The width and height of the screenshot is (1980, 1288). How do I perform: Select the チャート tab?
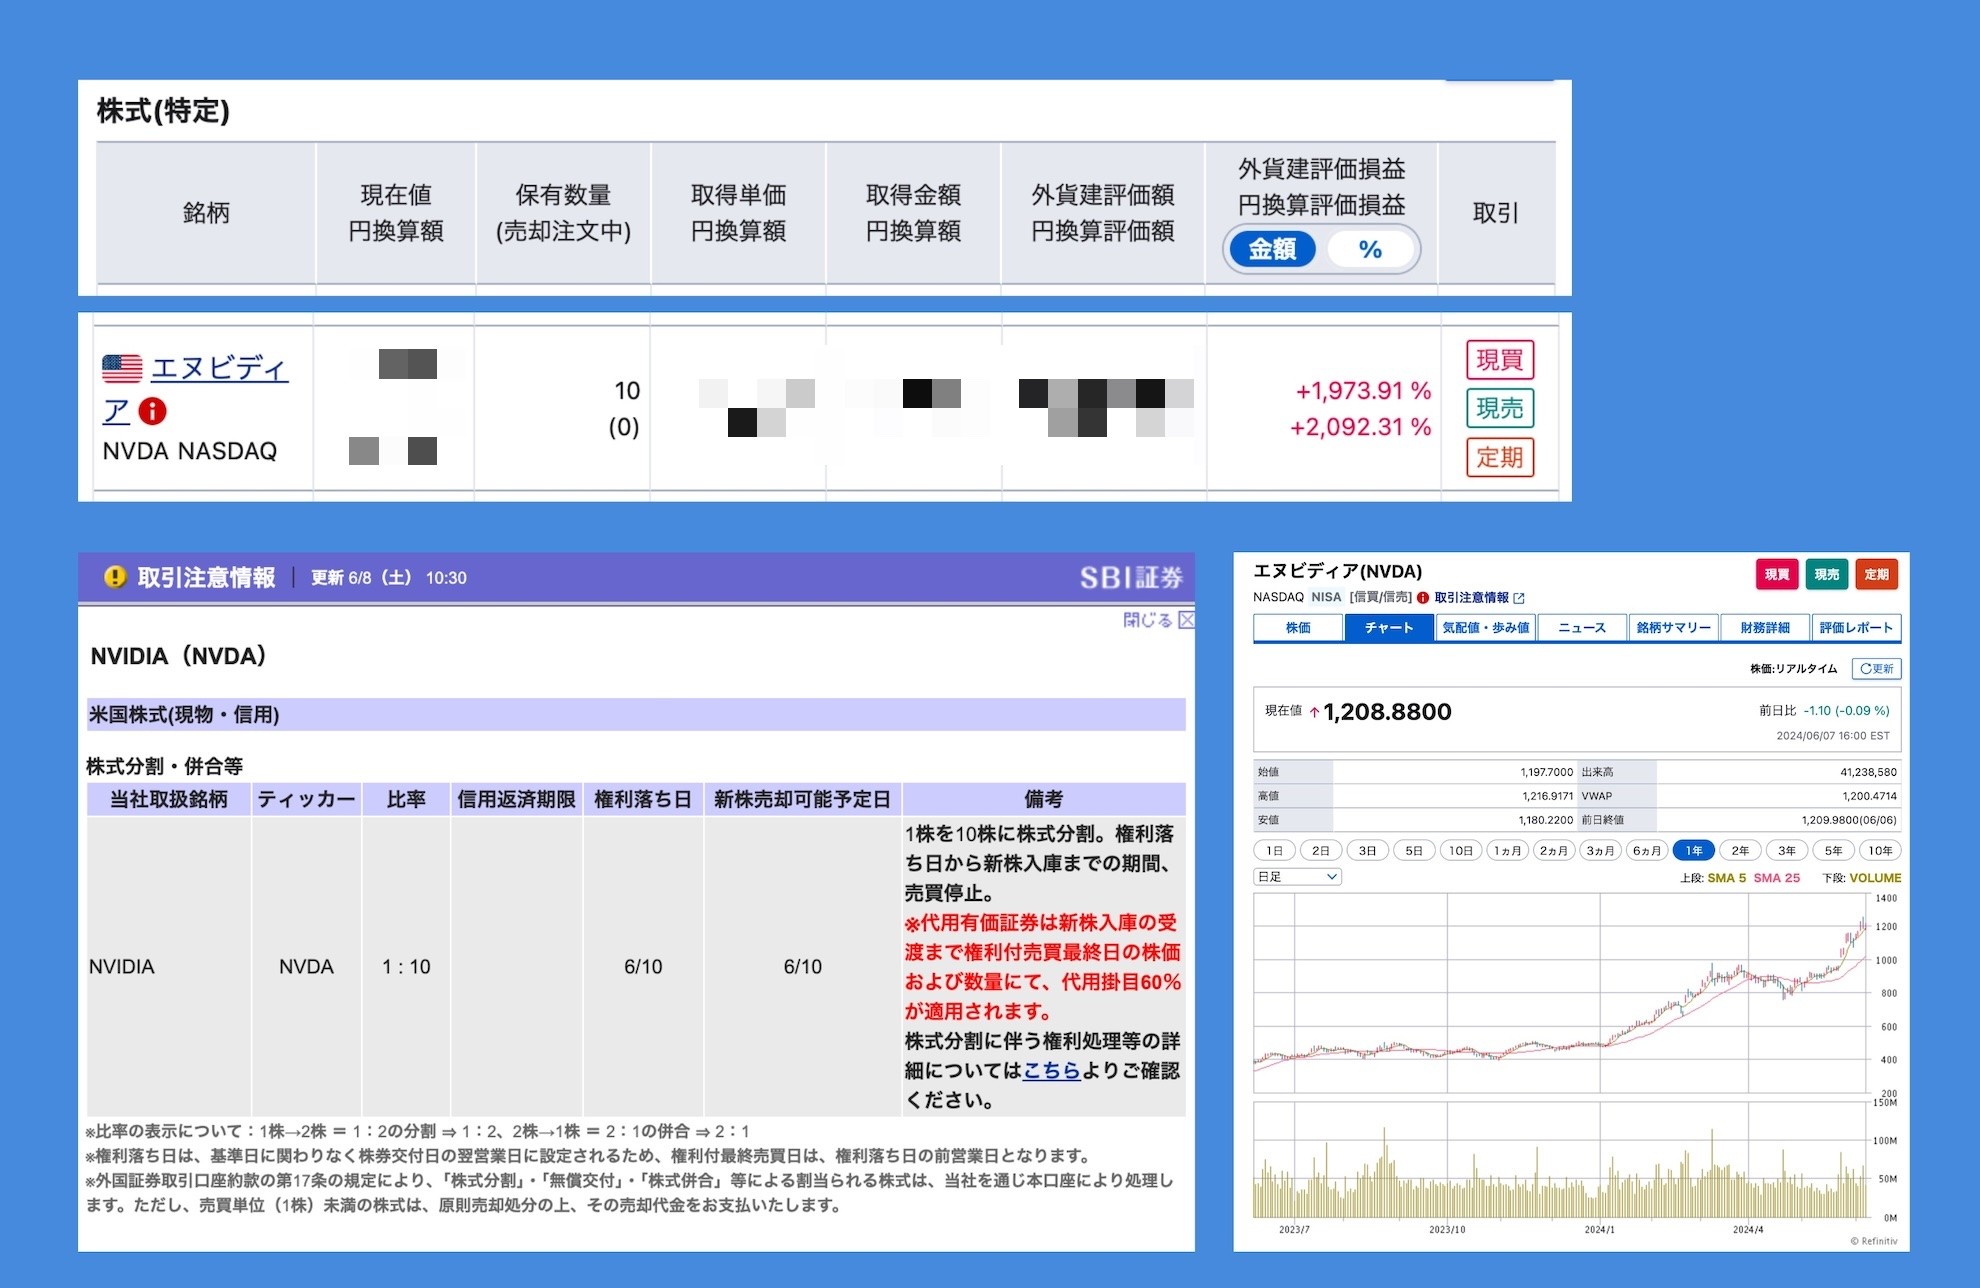pos(1389,627)
